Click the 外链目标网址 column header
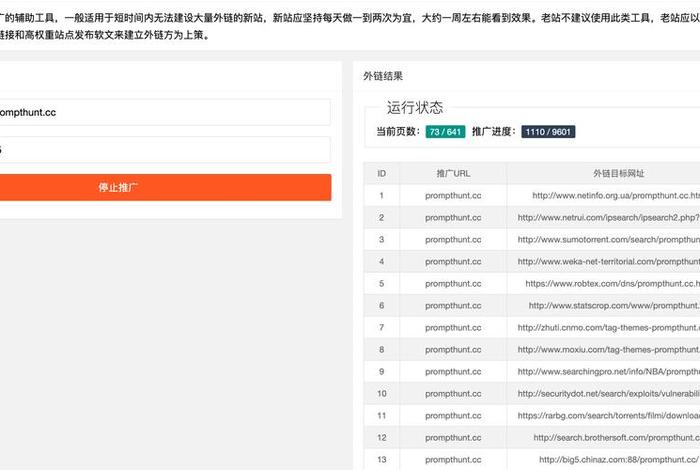 (x=618, y=174)
